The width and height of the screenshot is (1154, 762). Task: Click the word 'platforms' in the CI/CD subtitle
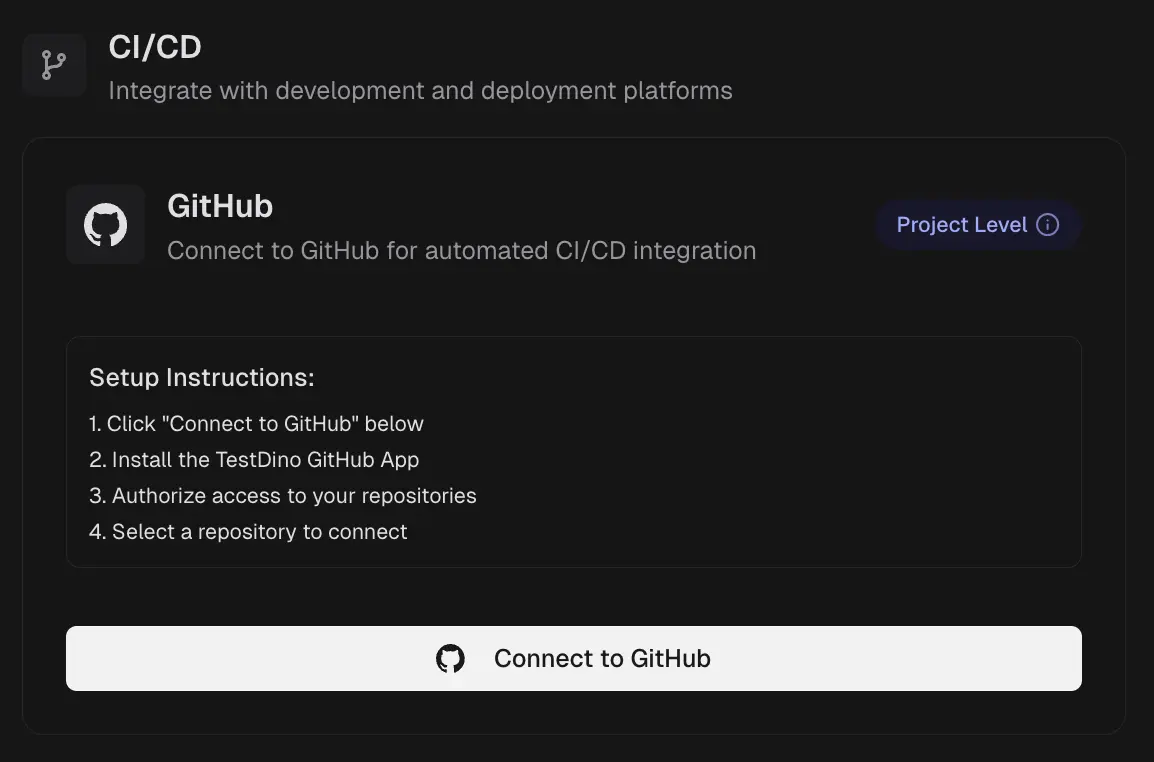[678, 91]
